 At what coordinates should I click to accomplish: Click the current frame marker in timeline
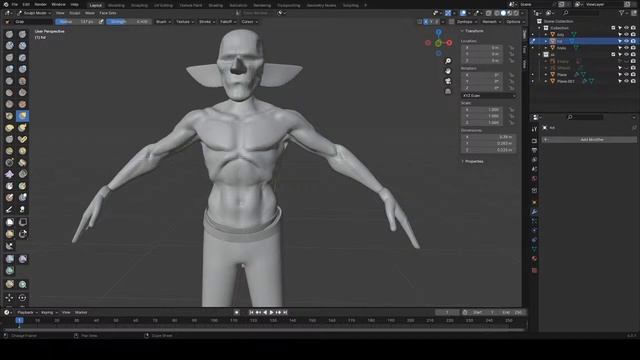coord(19,321)
